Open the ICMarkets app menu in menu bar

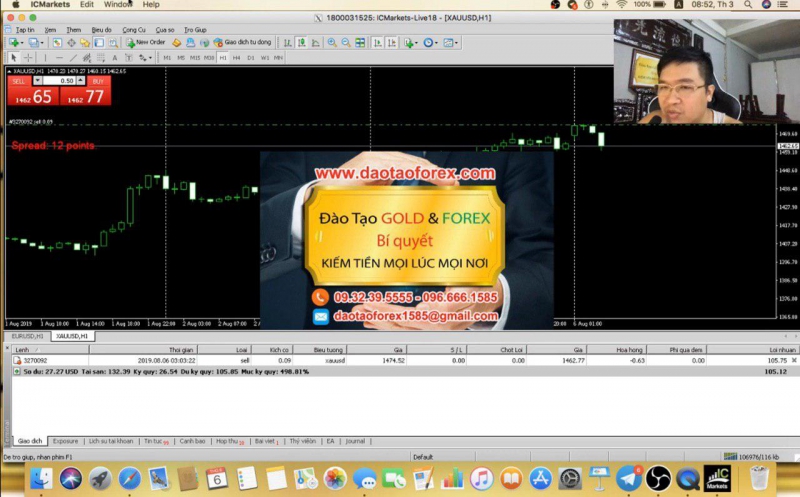point(49,5)
